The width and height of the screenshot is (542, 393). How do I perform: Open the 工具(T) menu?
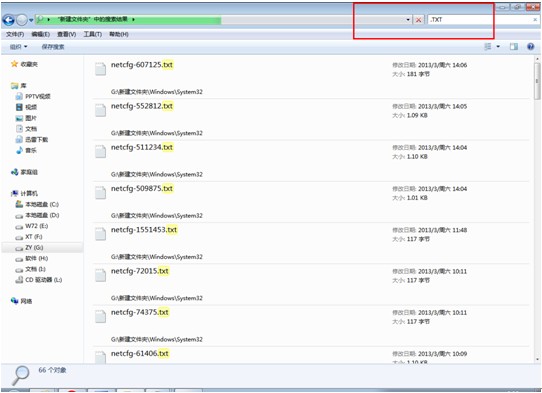pos(93,34)
